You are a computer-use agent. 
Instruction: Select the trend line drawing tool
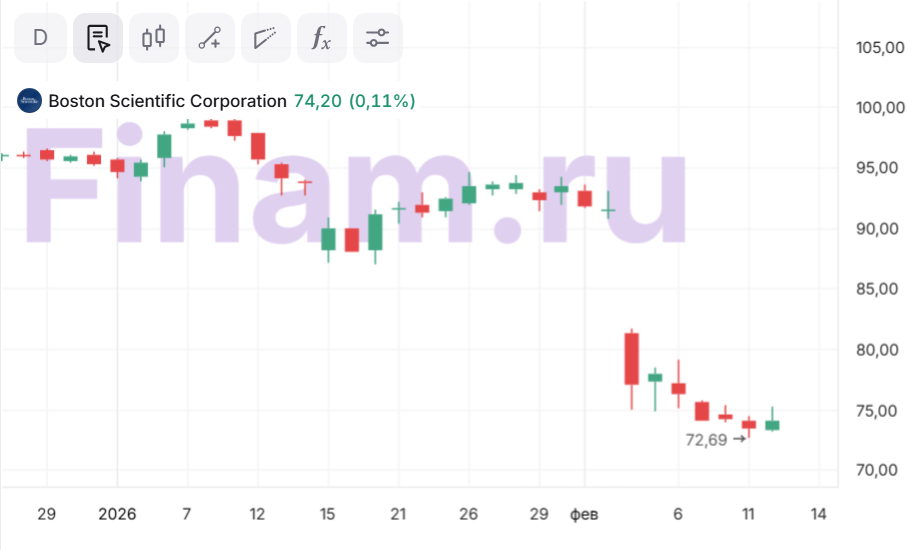[209, 38]
